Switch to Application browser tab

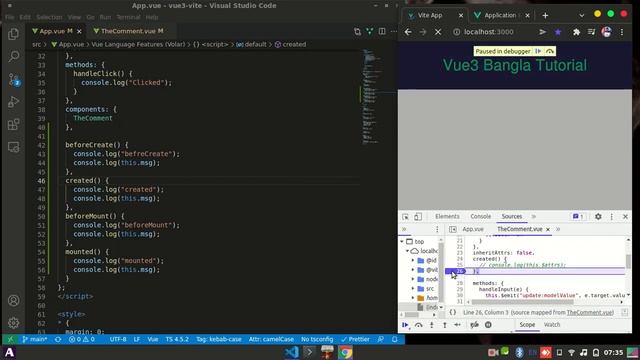501,16
